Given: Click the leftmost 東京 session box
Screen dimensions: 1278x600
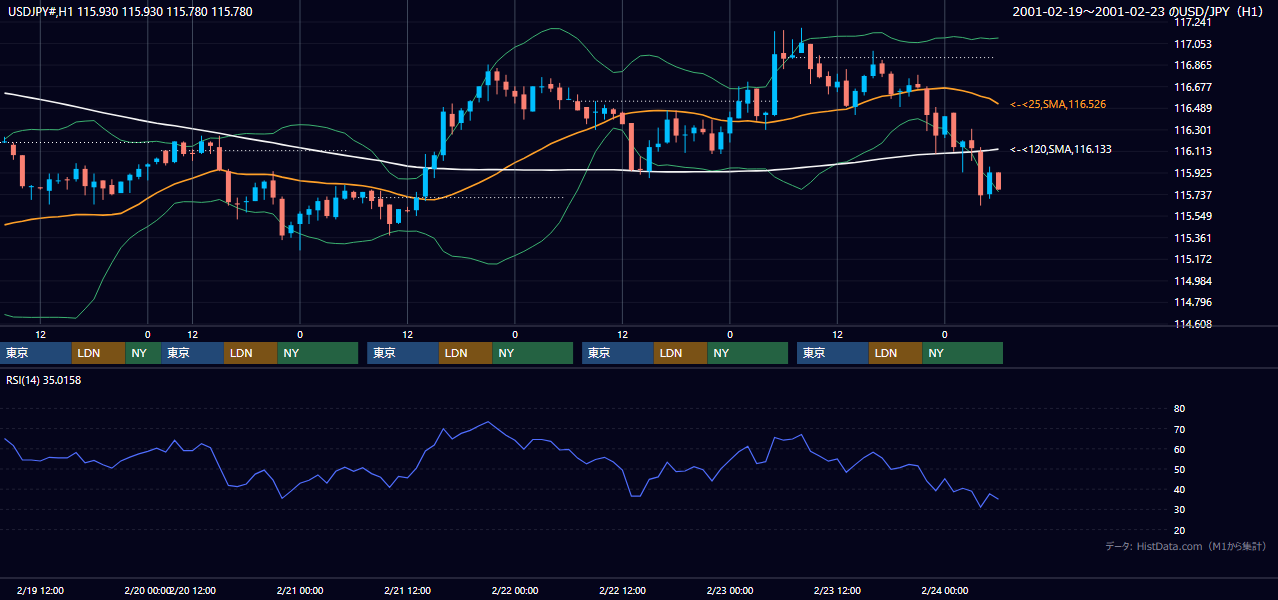Looking at the screenshot, I should pyautogui.click(x=36, y=353).
